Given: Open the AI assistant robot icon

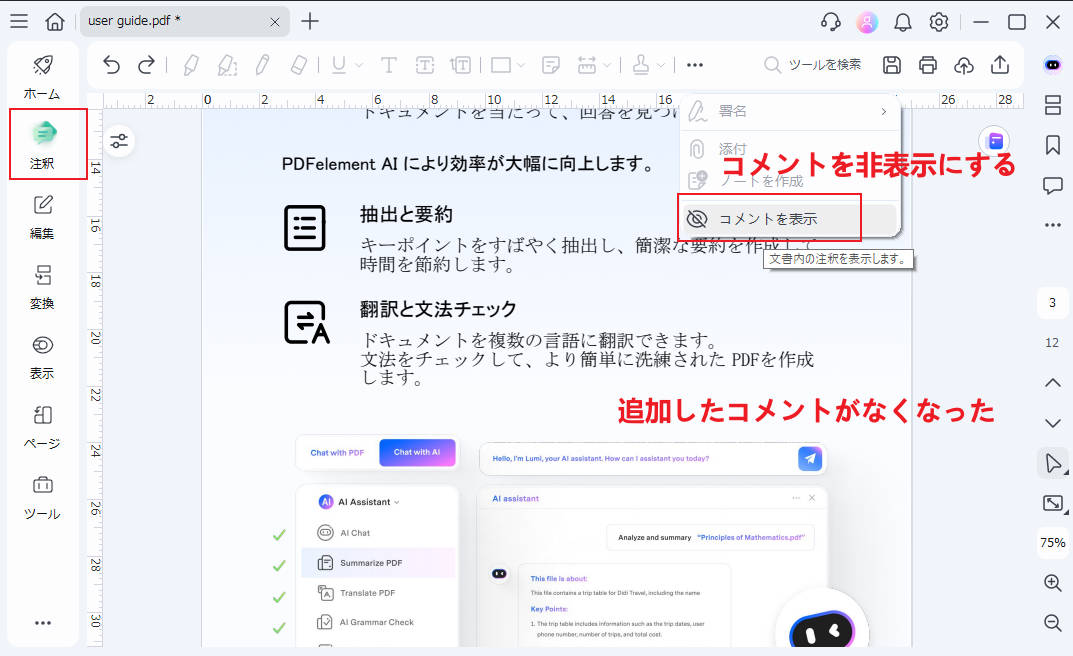Looking at the screenshot, I should [x=1051, y=64].
